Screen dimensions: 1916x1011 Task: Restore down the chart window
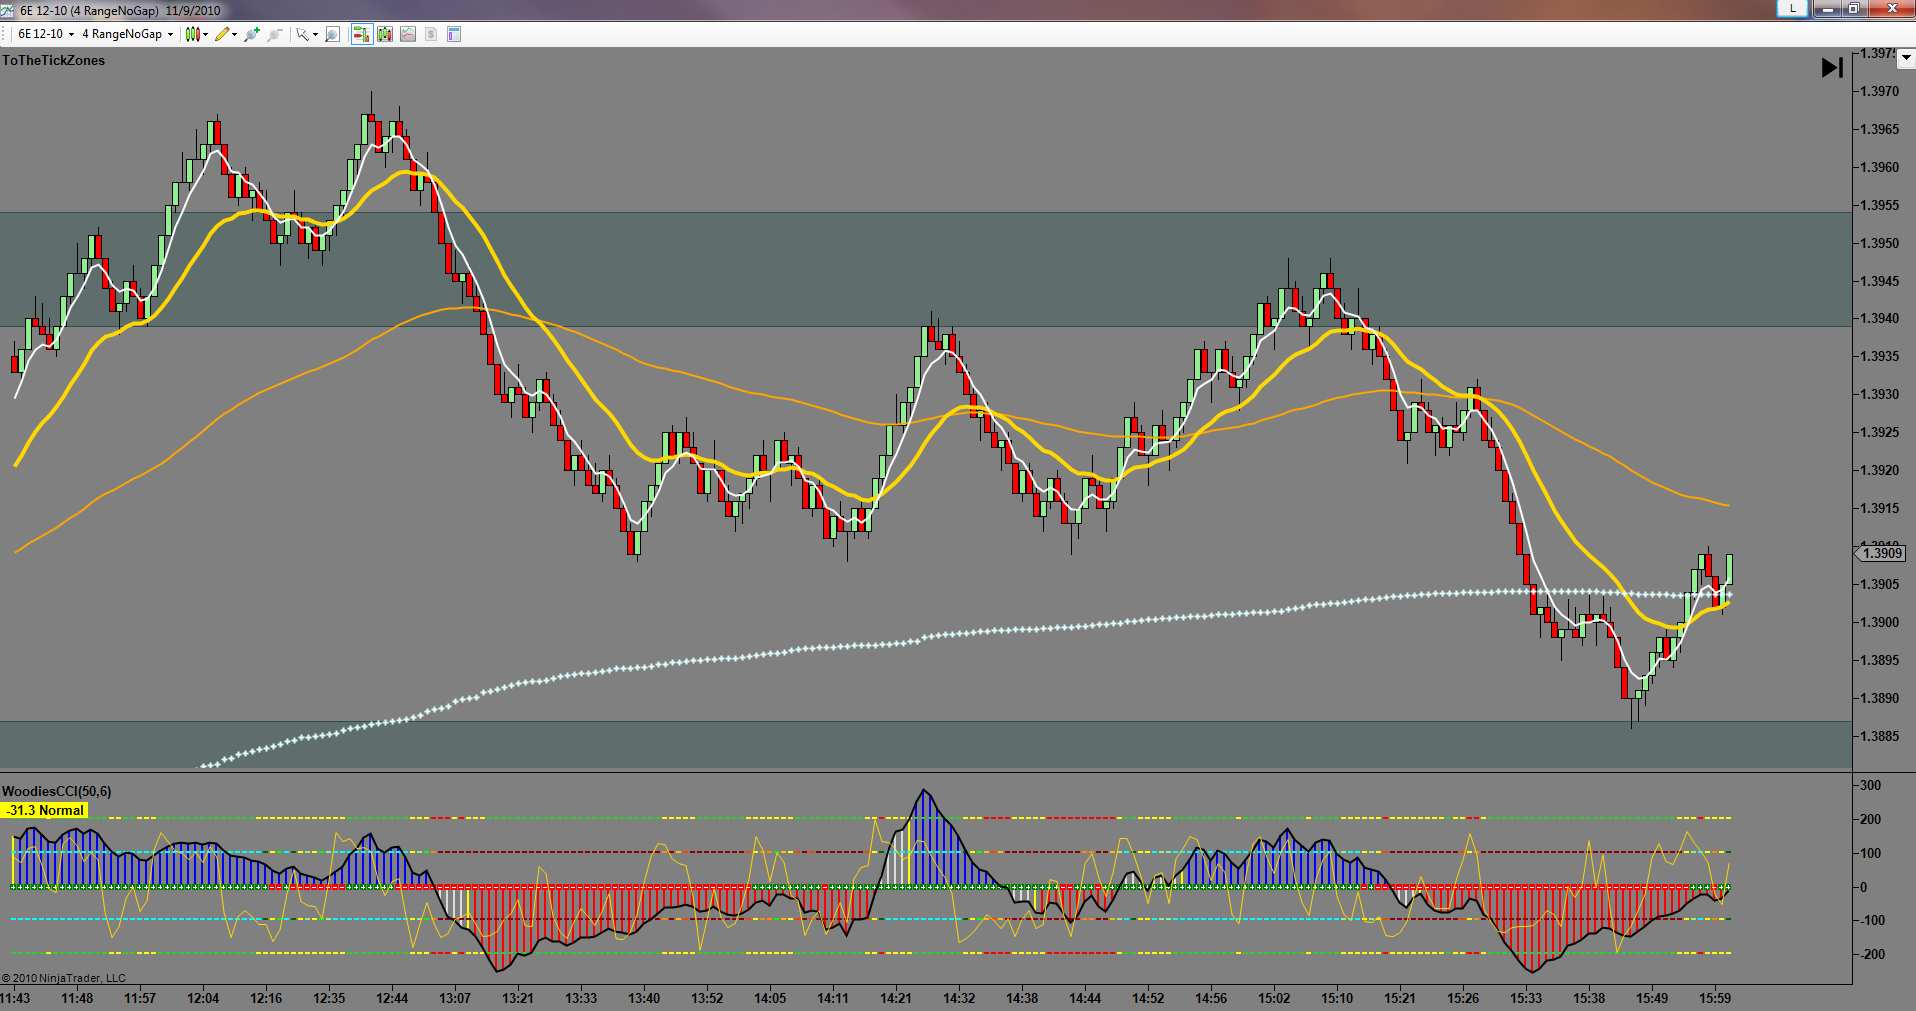point(1853,9)
